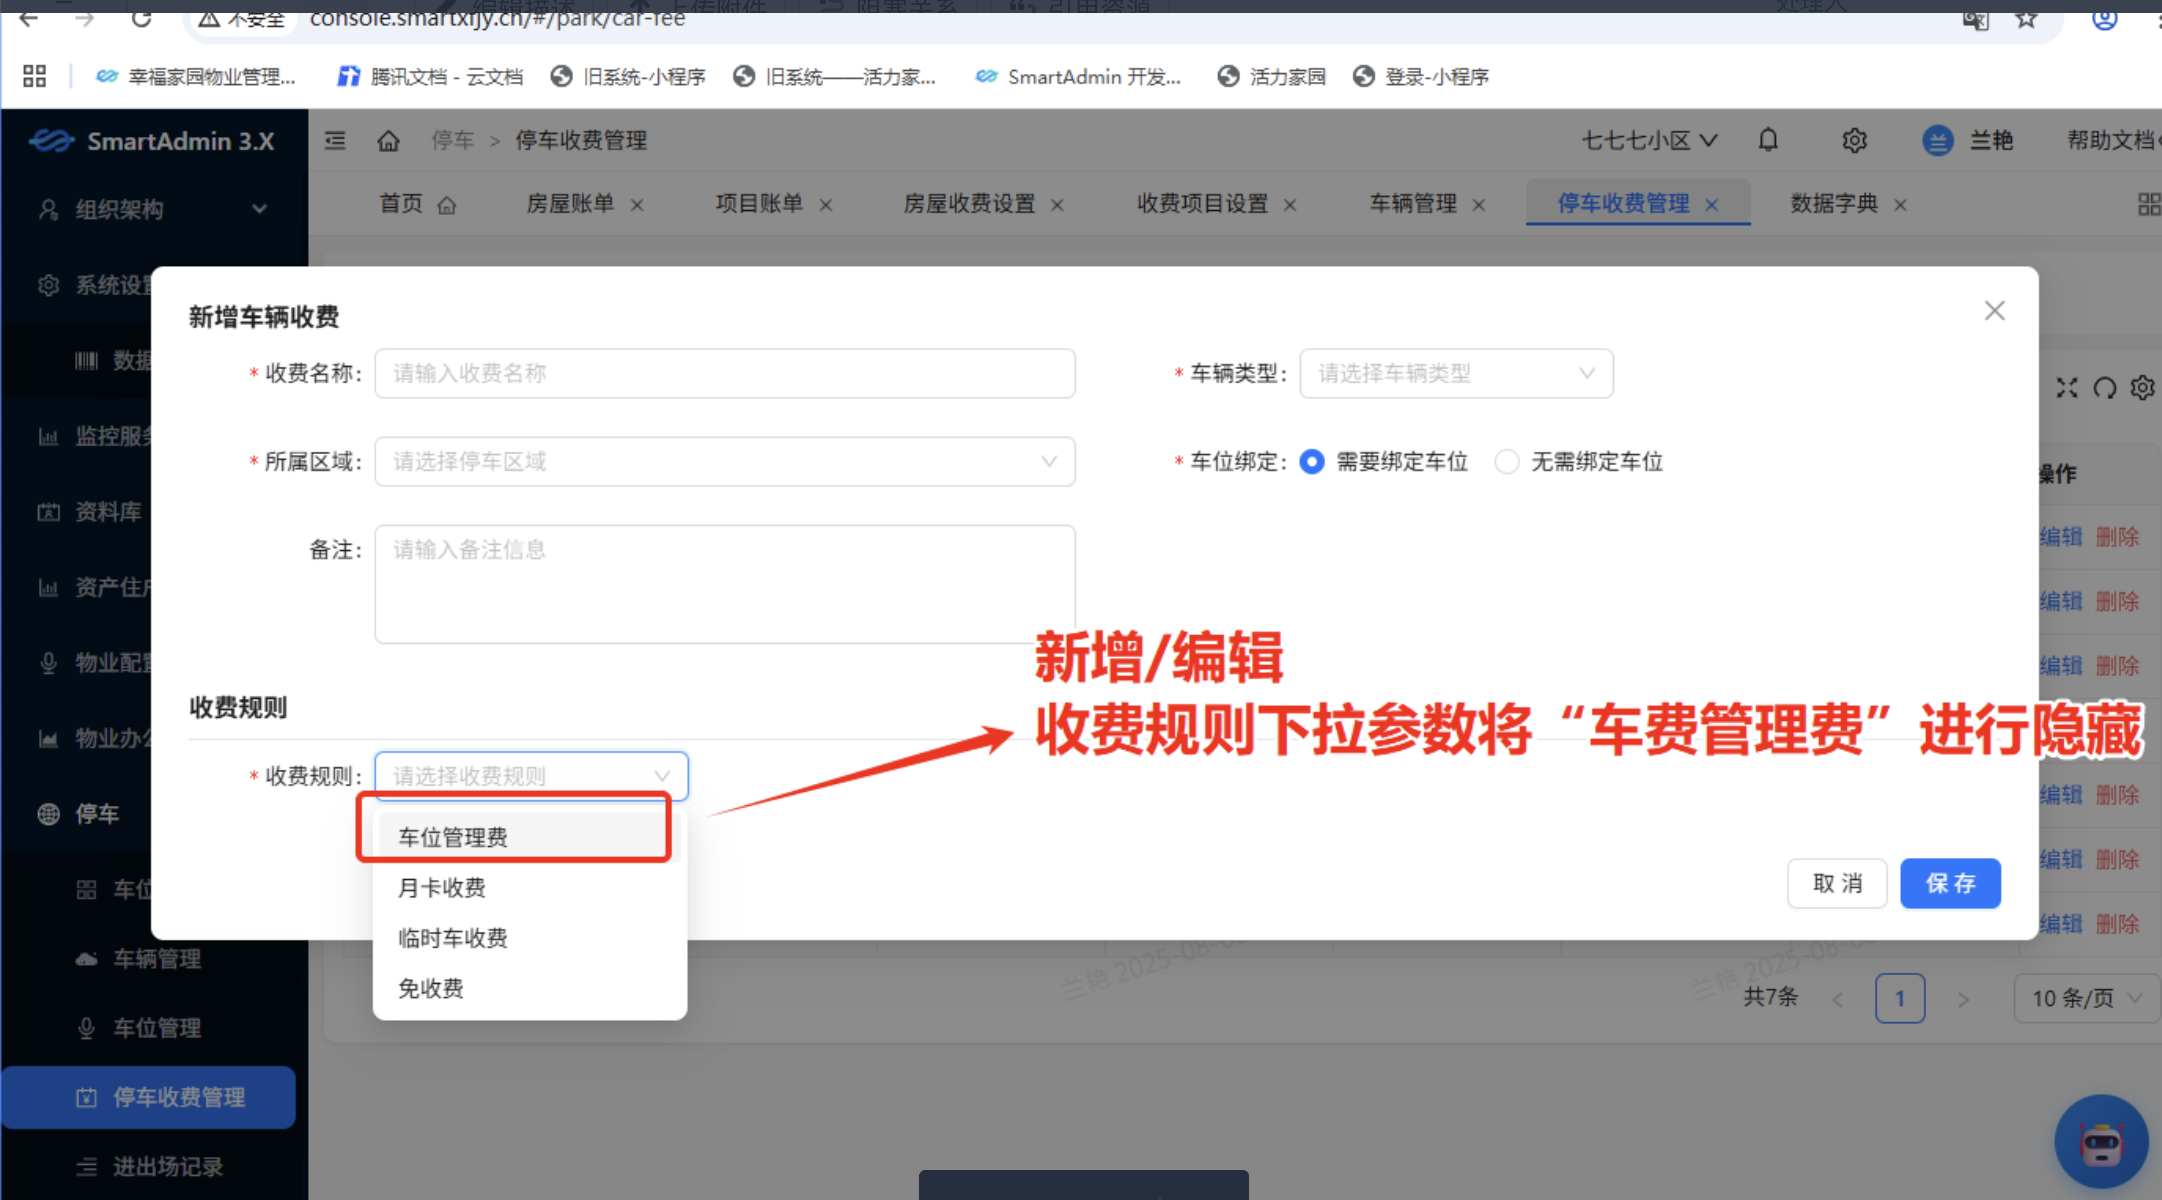Click the table refresh icon

tap(2105, 388)
